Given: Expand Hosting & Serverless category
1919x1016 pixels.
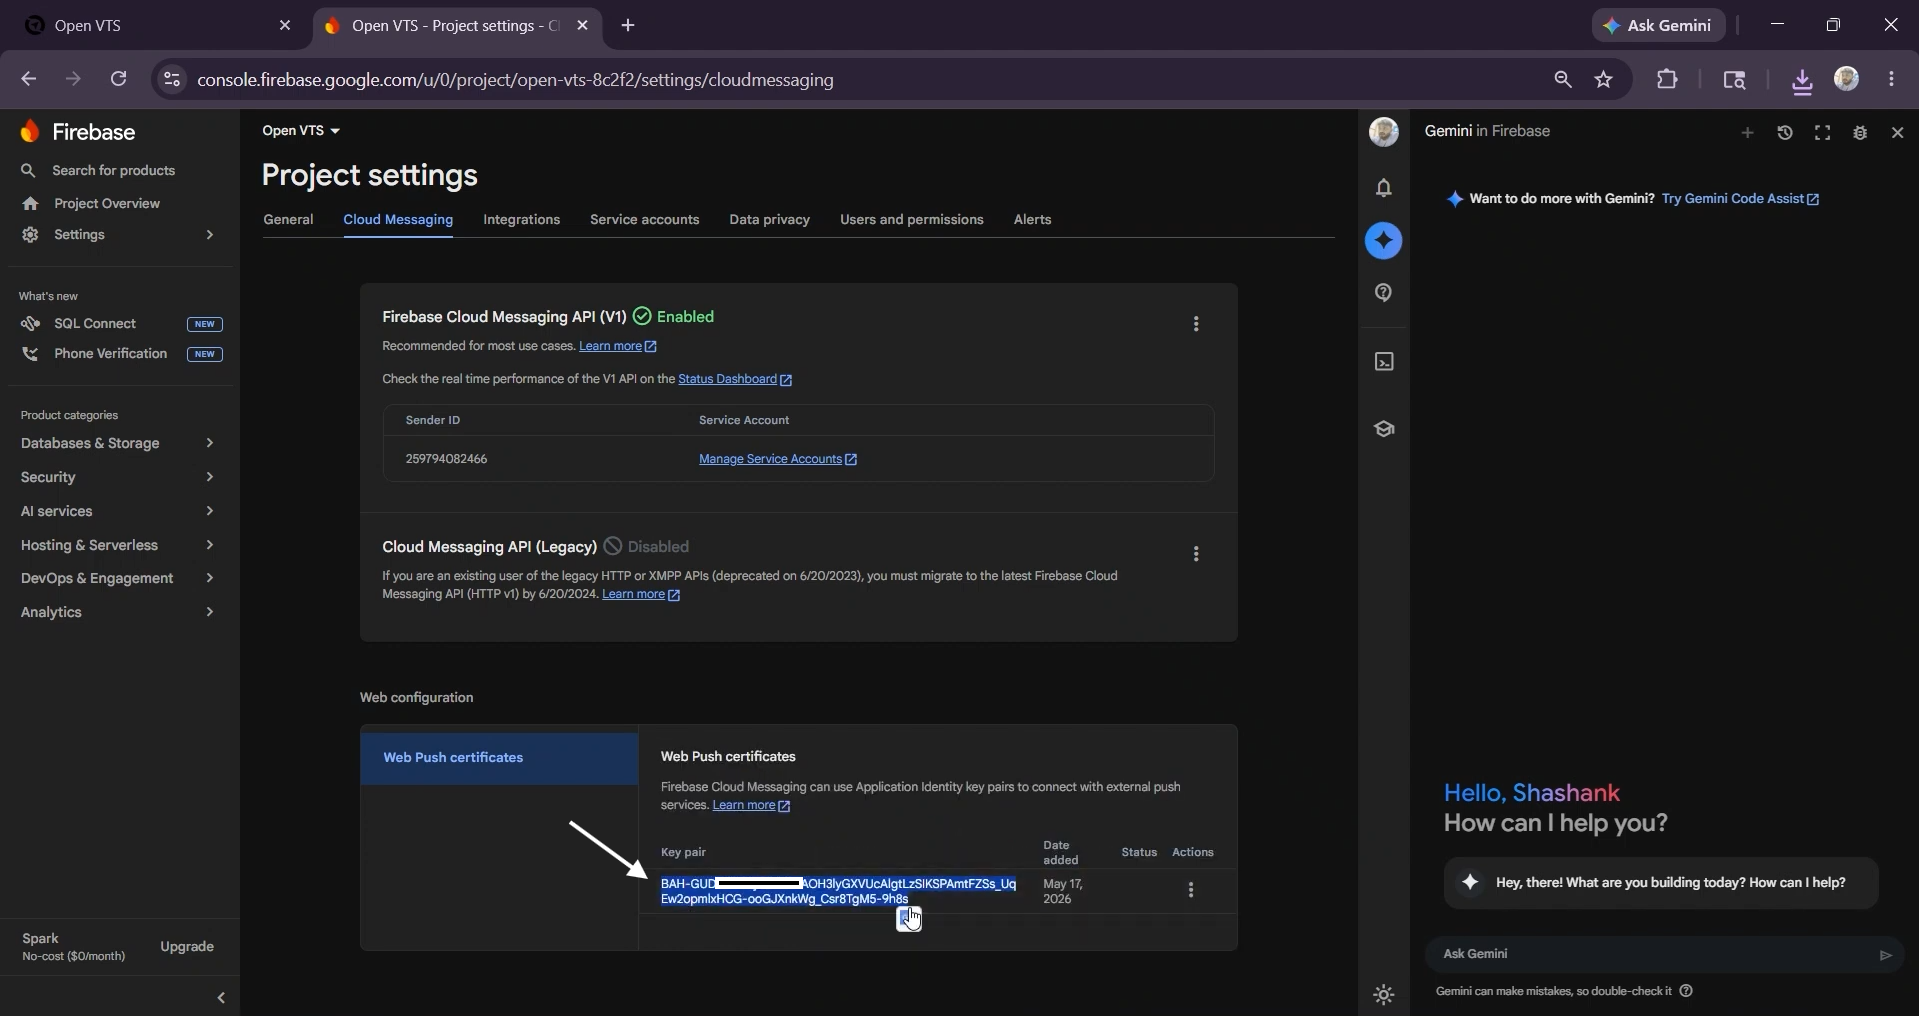Looking at the screenshot, I should [119, 545].
